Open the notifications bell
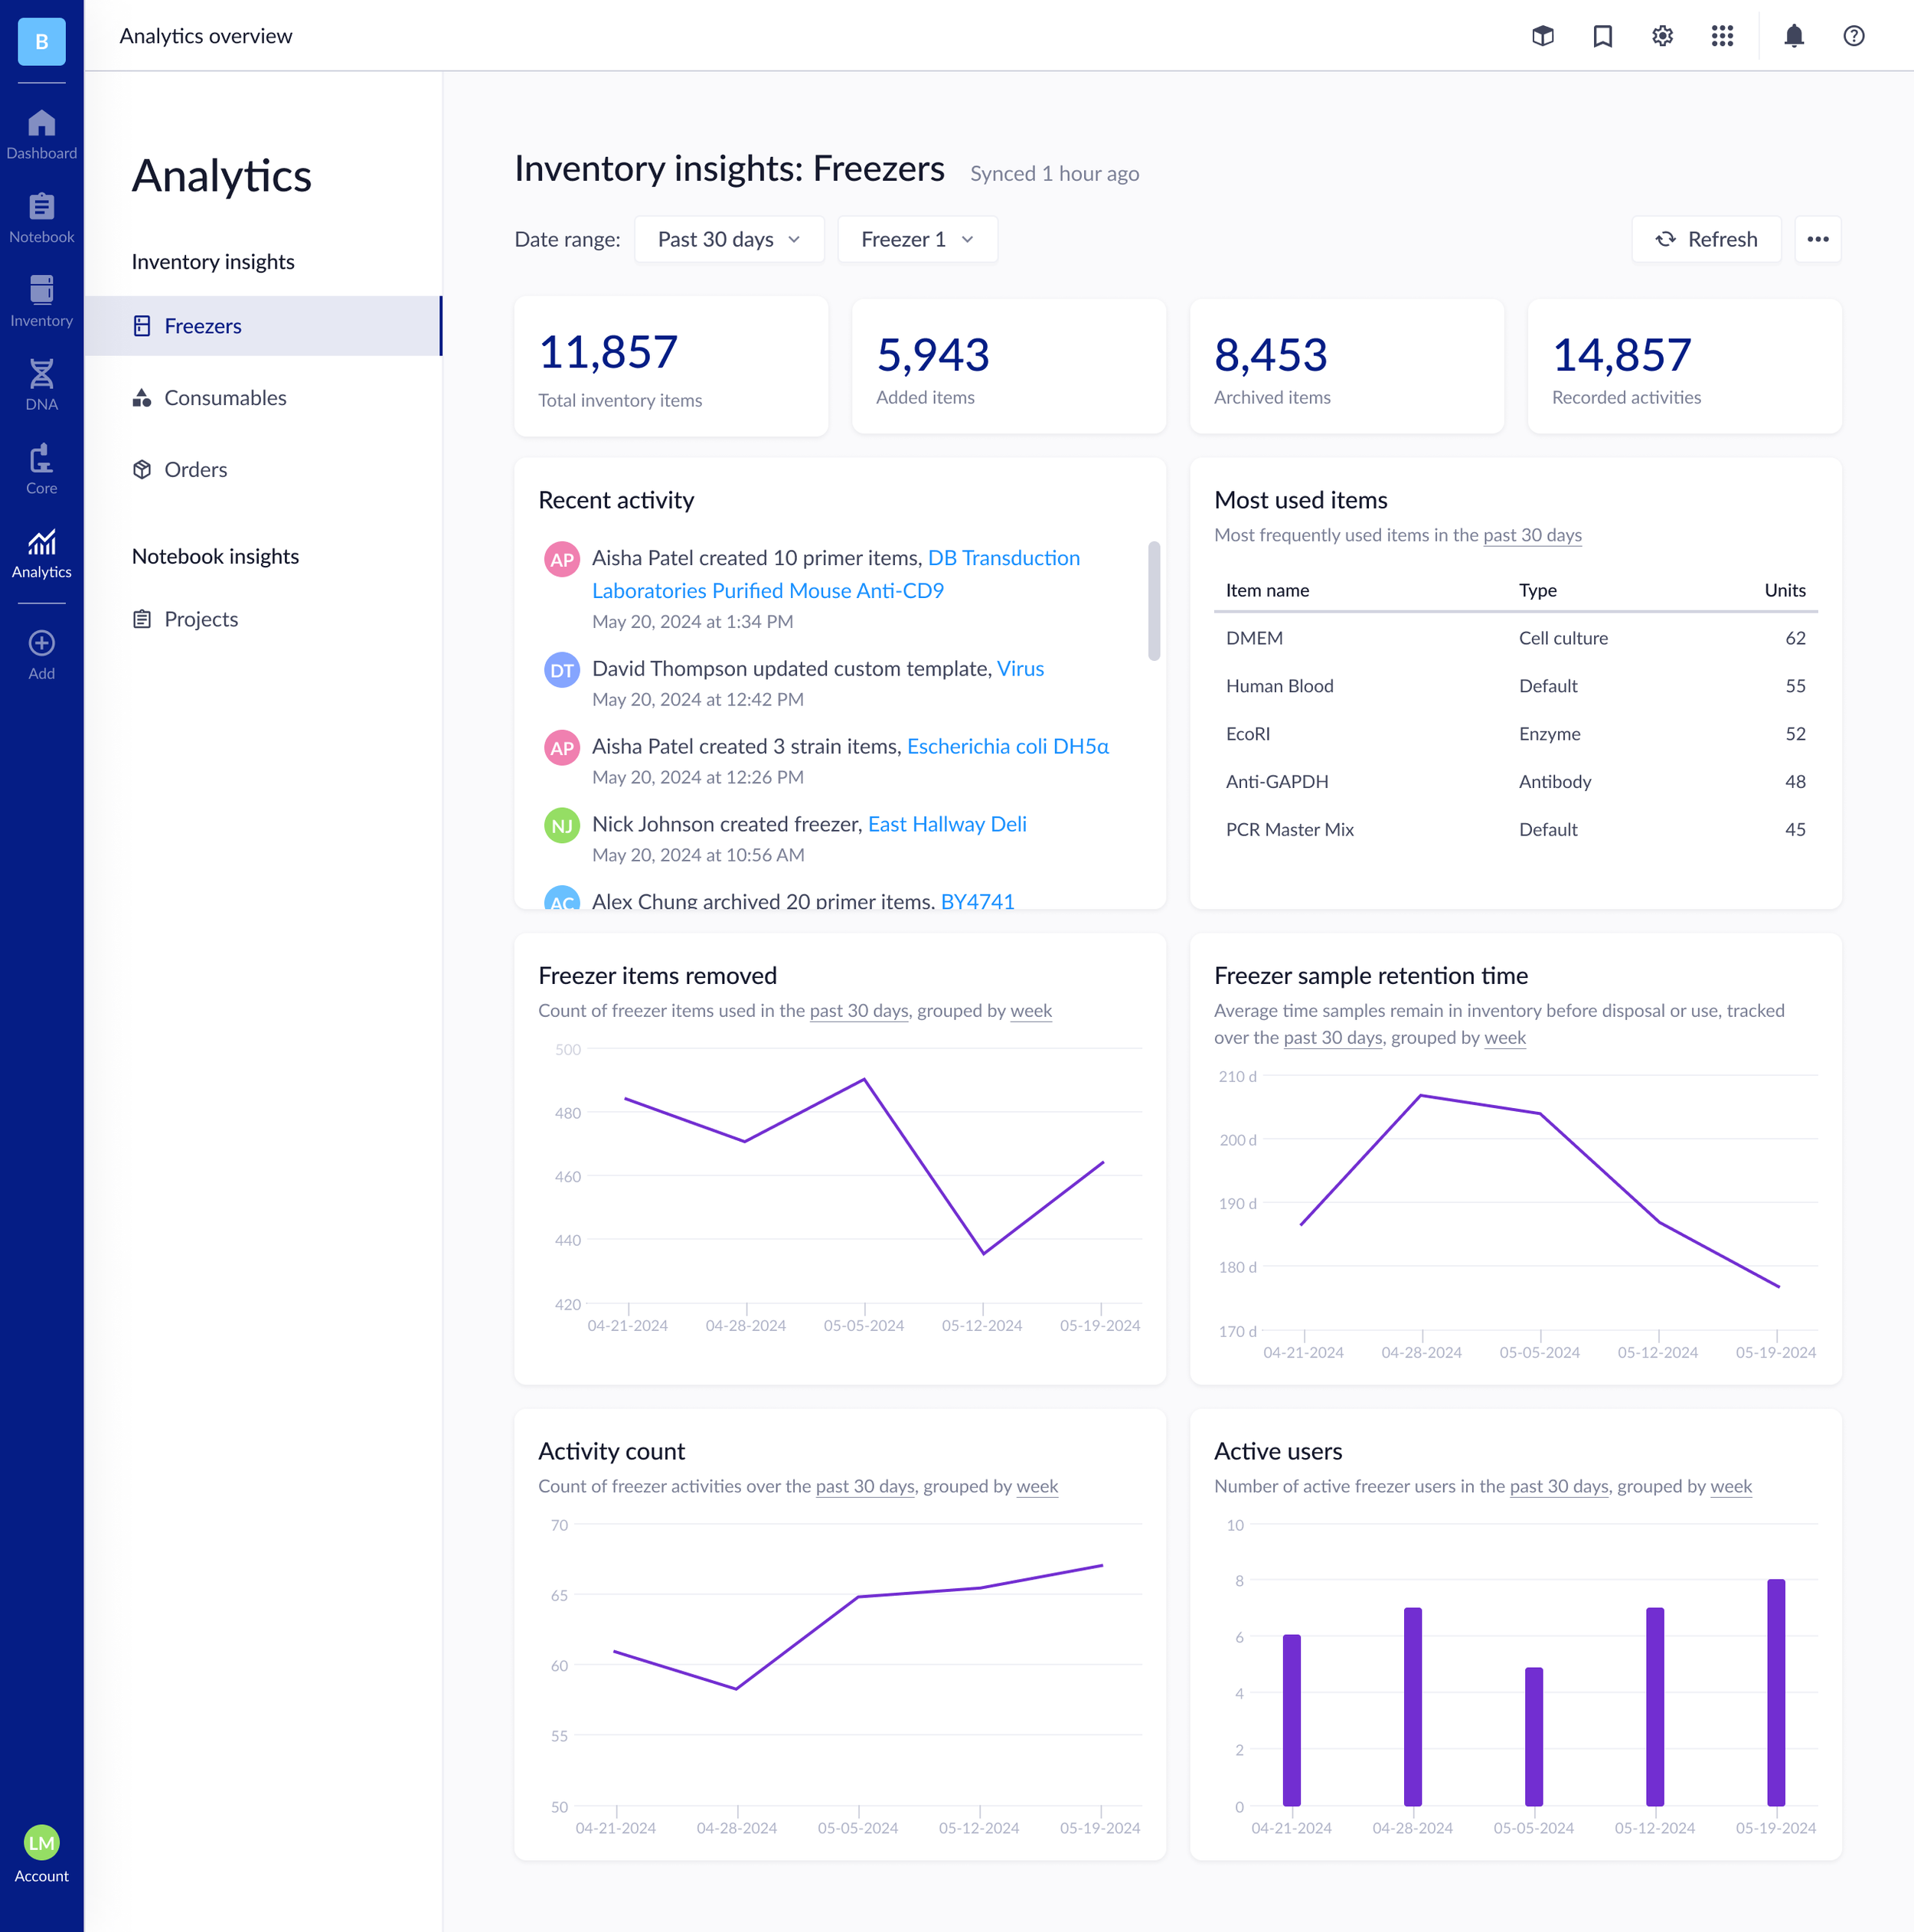The height and width of the screenshot is (1932, 1914). click(x=1793, y=36)
